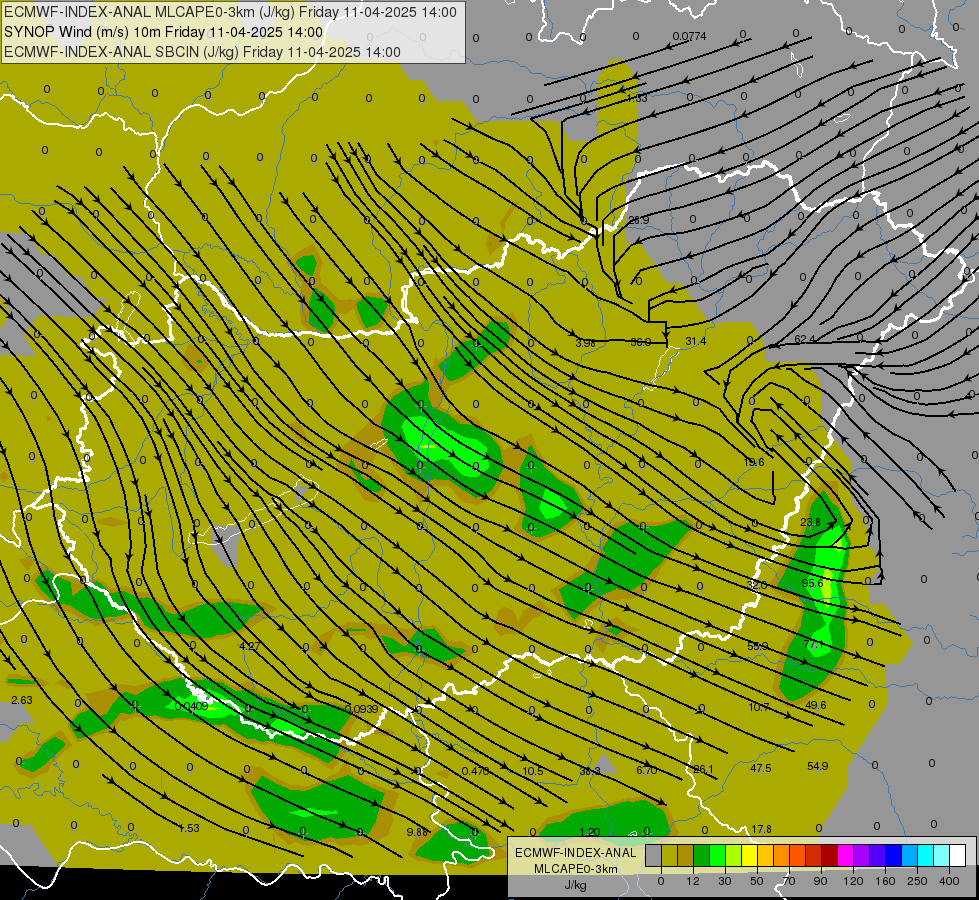
Task: Click the bright green legend swatch
Action: (x=718, y=855)
